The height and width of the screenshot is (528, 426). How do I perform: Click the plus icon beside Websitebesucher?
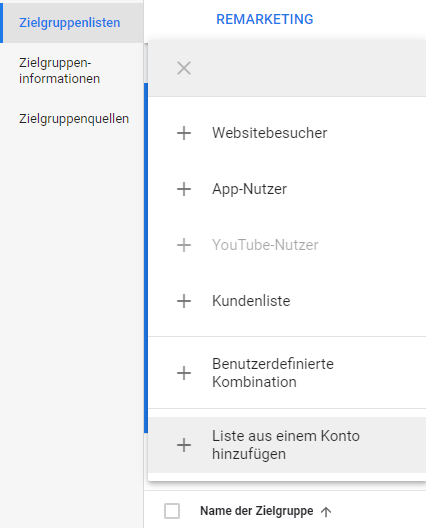point(184,133)
